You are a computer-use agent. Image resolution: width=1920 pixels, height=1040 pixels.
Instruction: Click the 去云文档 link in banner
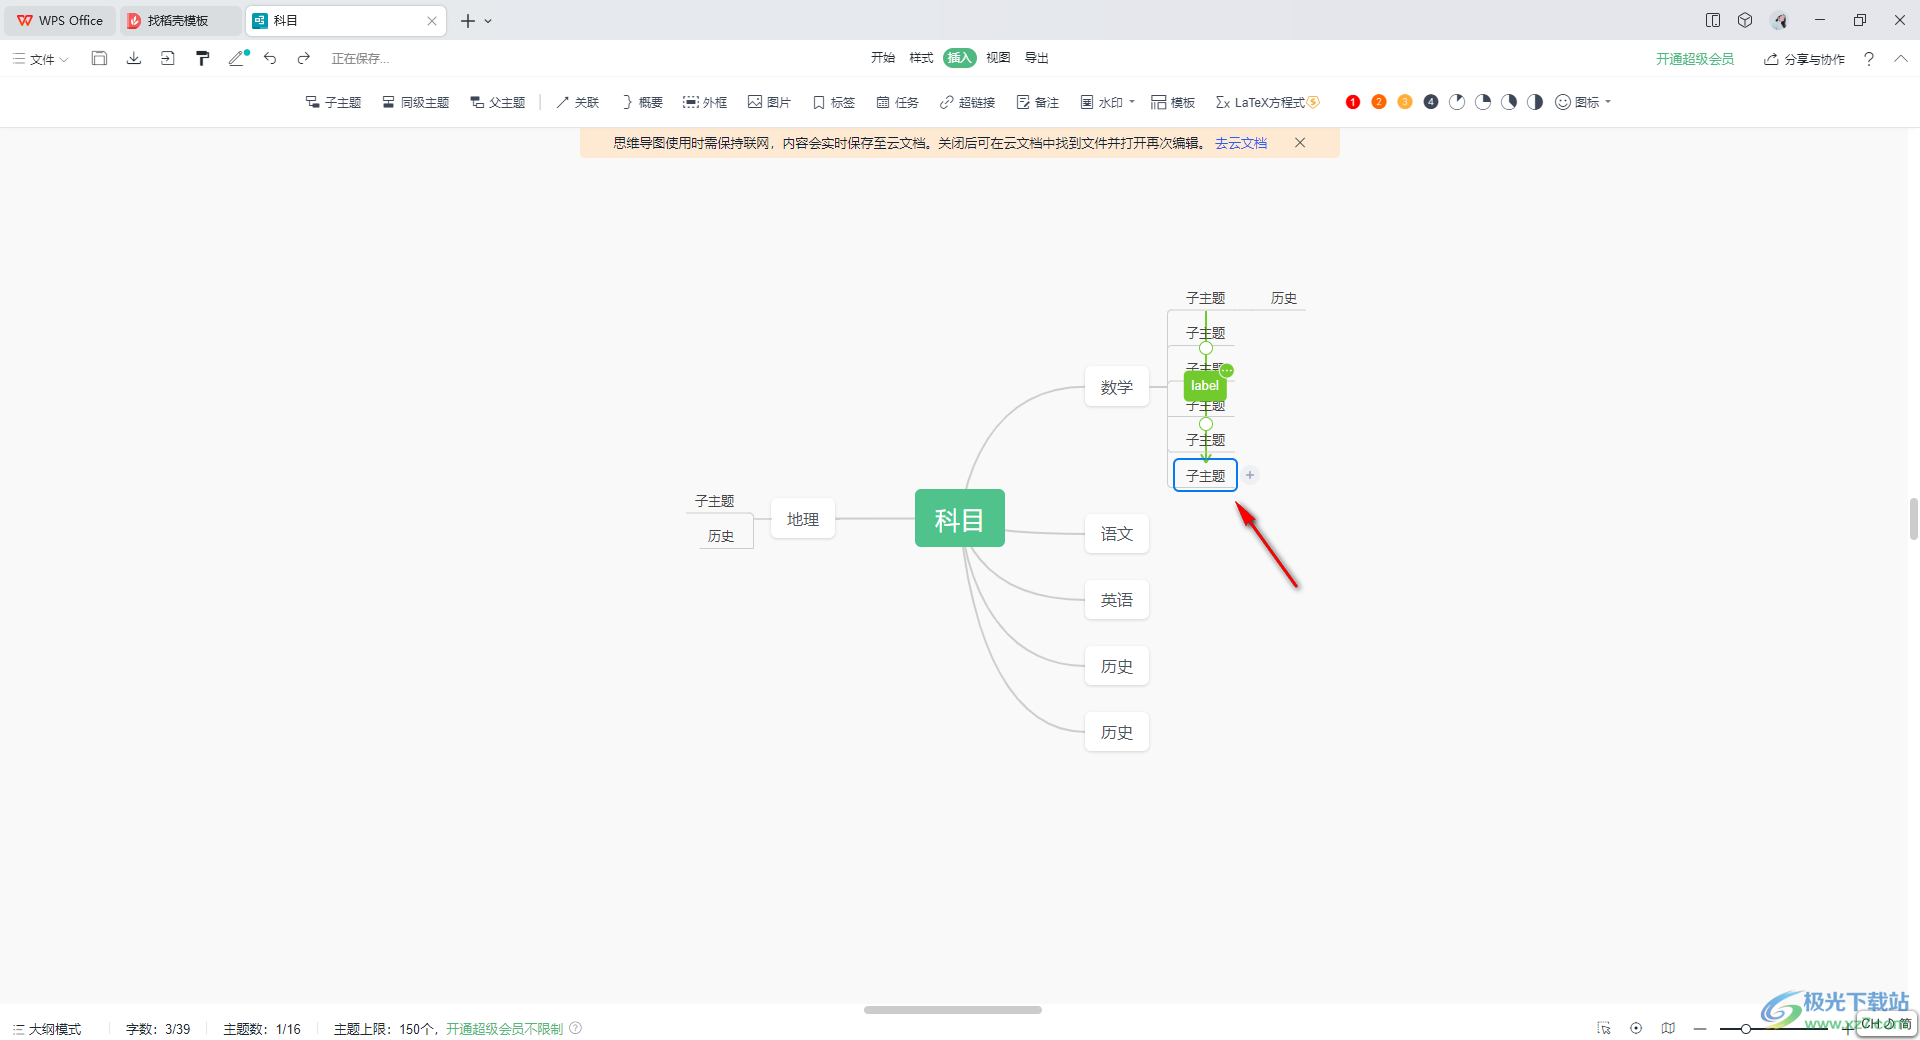1241,143
